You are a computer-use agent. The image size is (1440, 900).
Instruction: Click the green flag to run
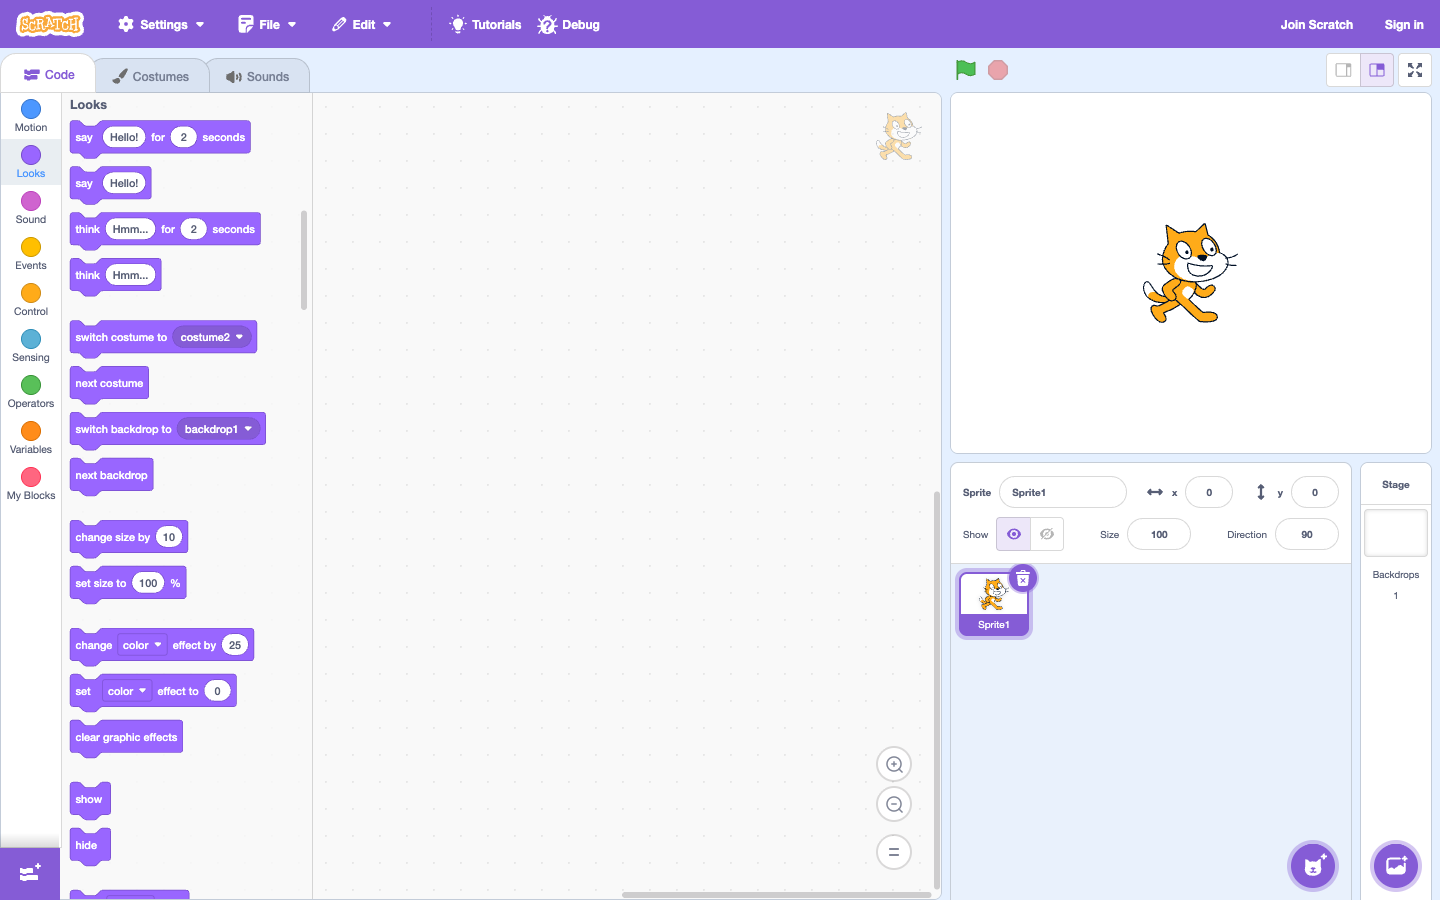(965, 70)
